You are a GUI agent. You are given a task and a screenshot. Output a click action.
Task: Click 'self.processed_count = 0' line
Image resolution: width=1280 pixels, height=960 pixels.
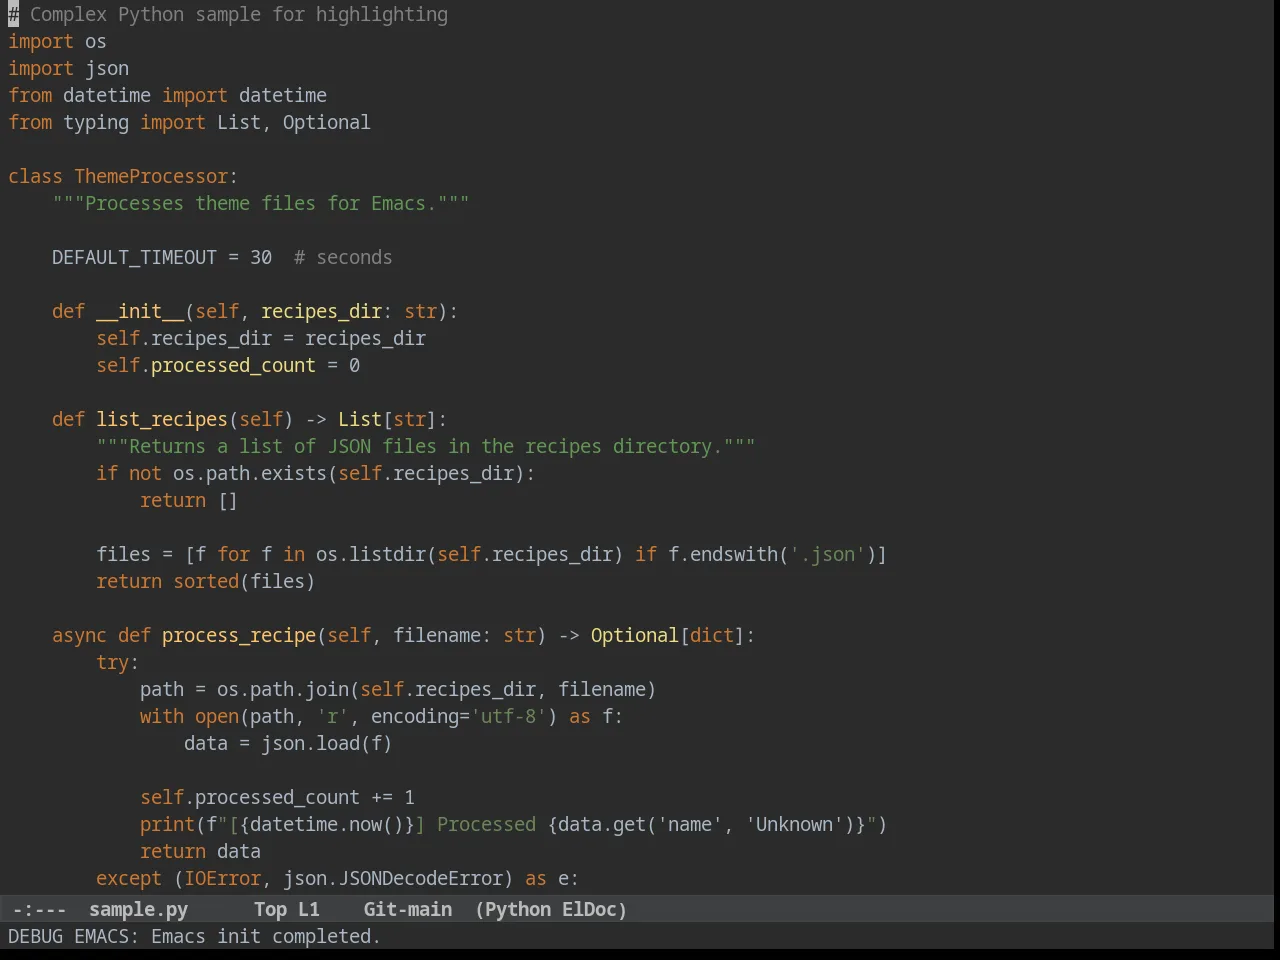[228, 365]
